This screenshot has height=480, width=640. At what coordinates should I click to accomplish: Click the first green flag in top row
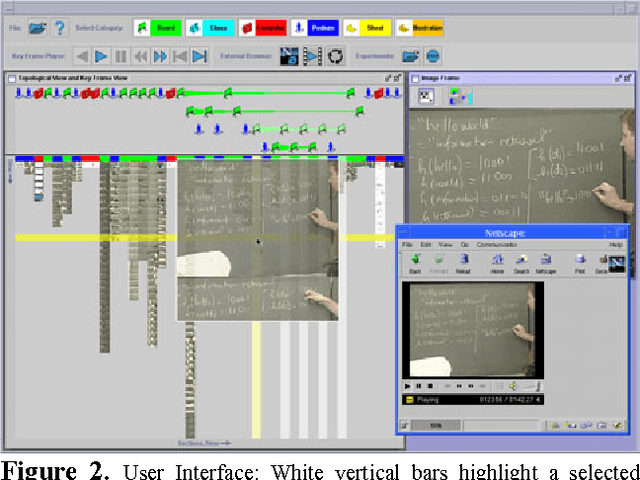click(48, 93)
